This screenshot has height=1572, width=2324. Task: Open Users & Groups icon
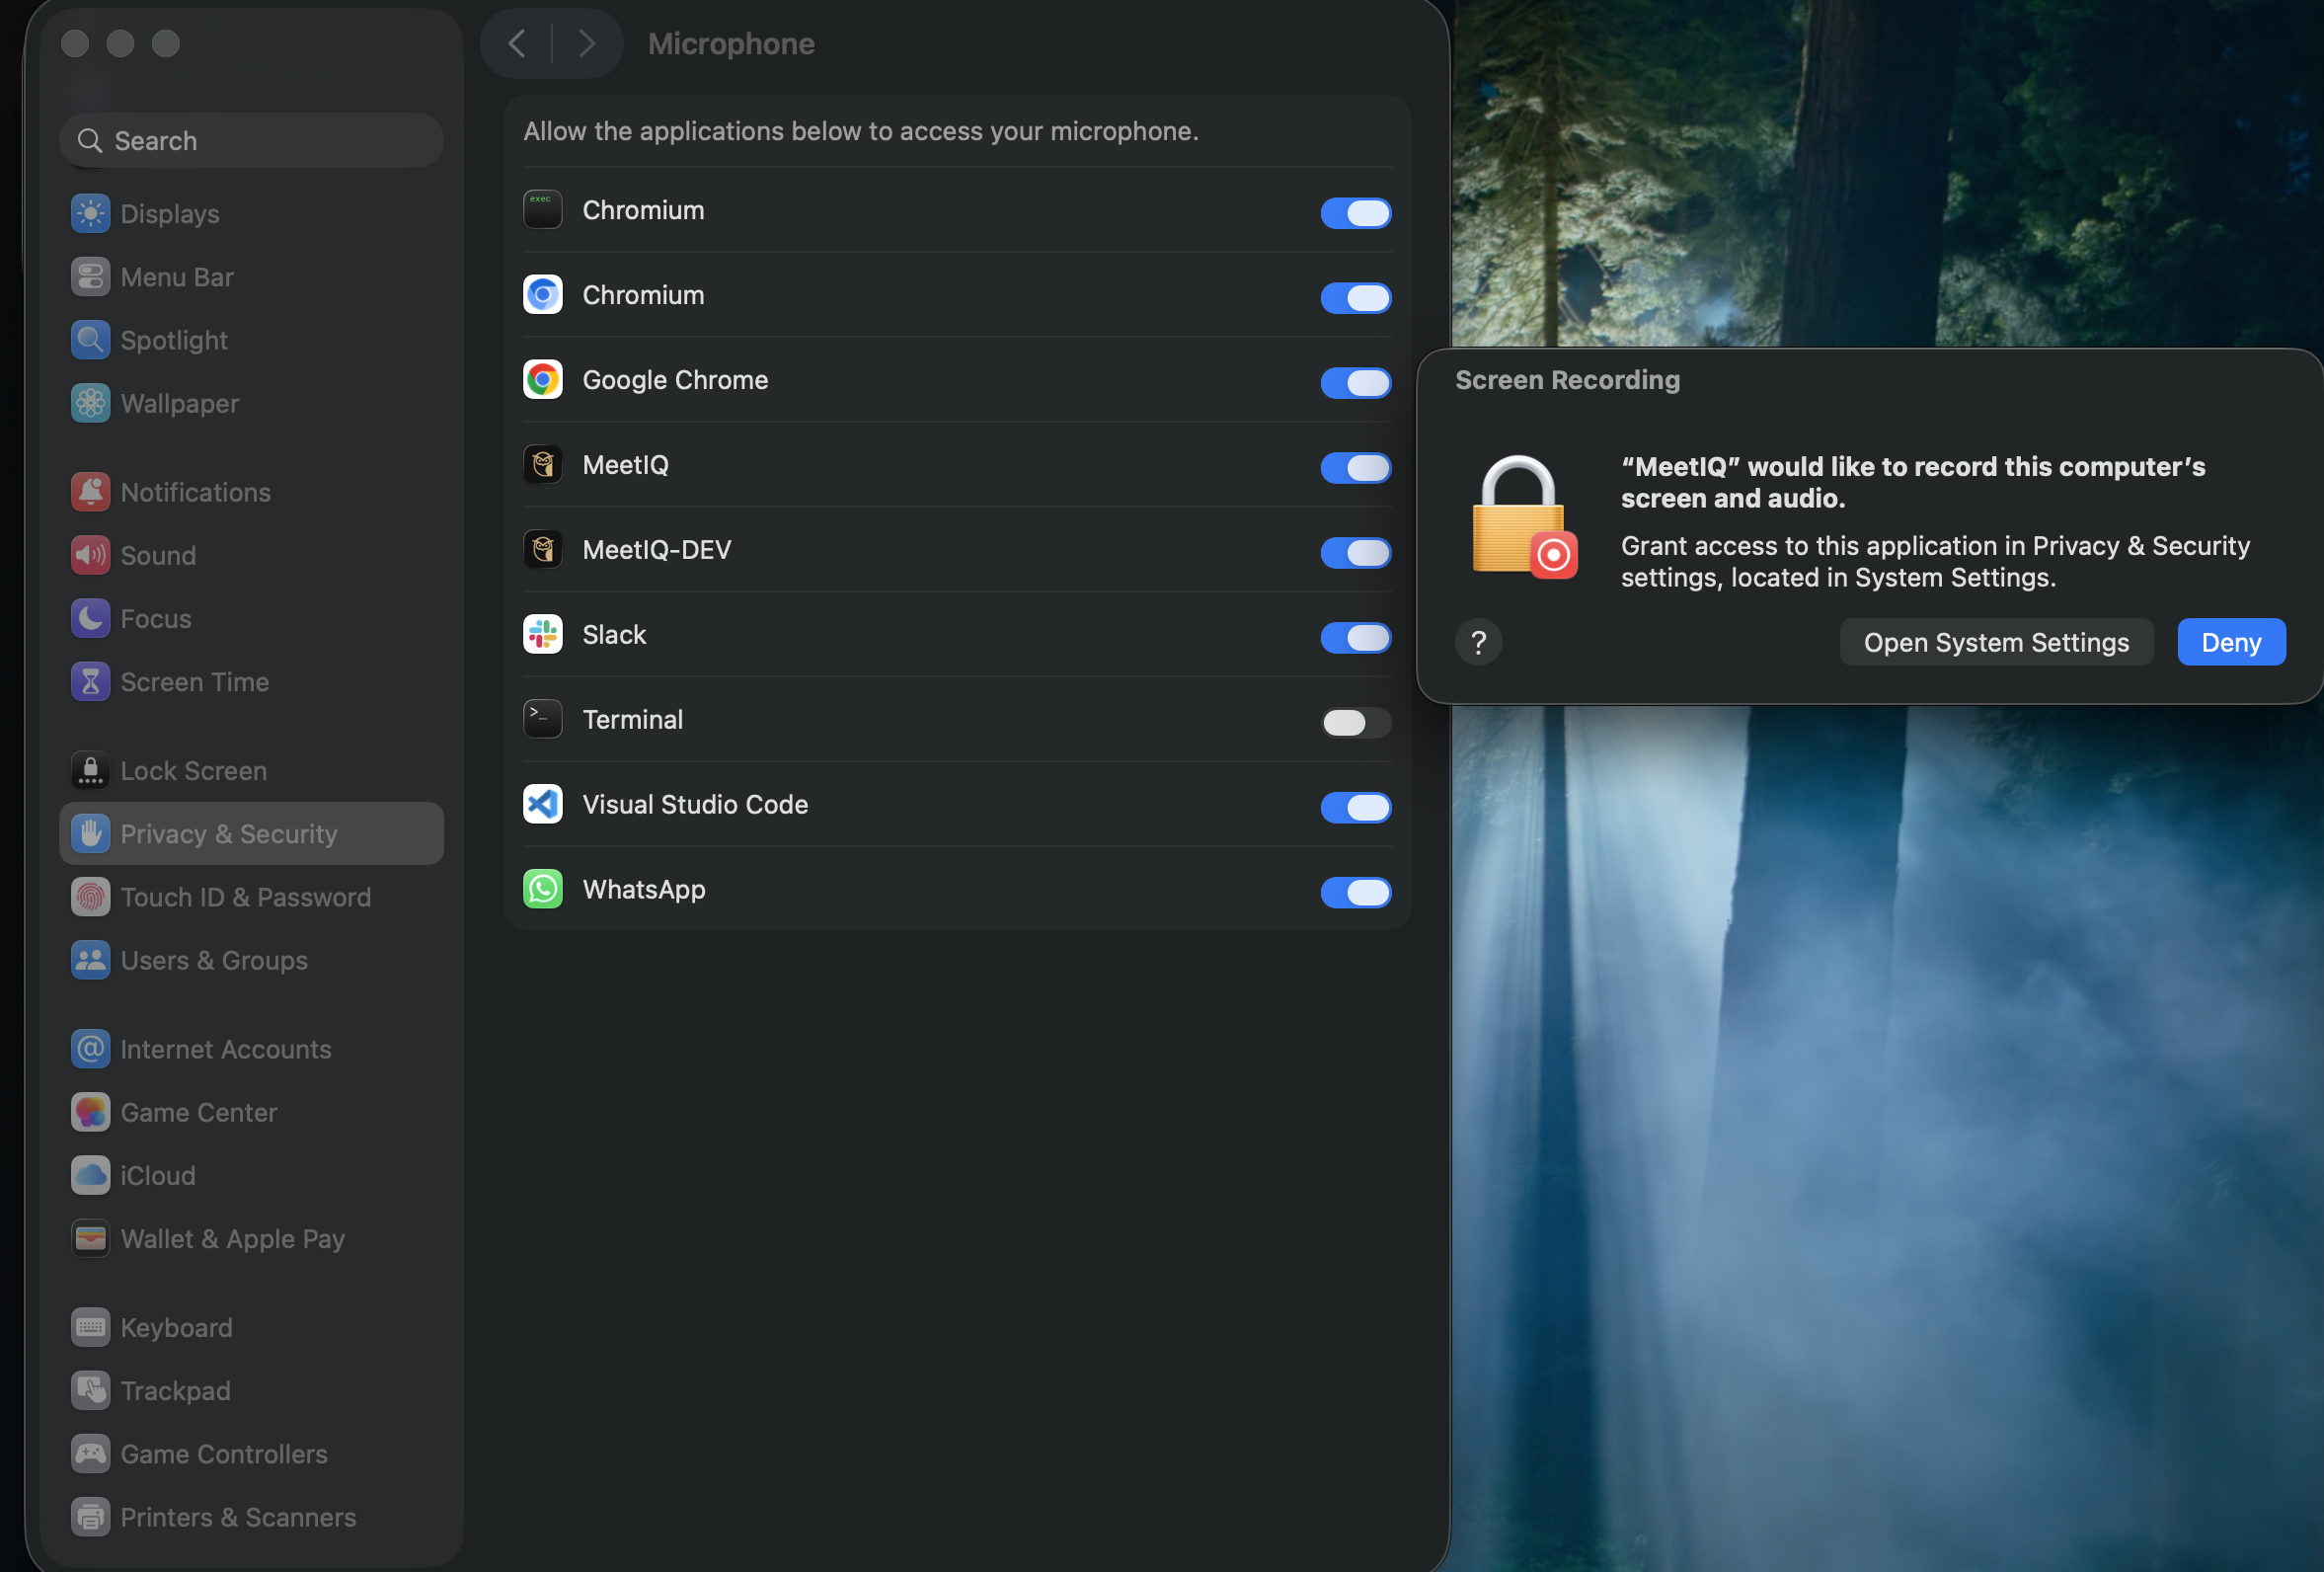click(x=90, y=960)
